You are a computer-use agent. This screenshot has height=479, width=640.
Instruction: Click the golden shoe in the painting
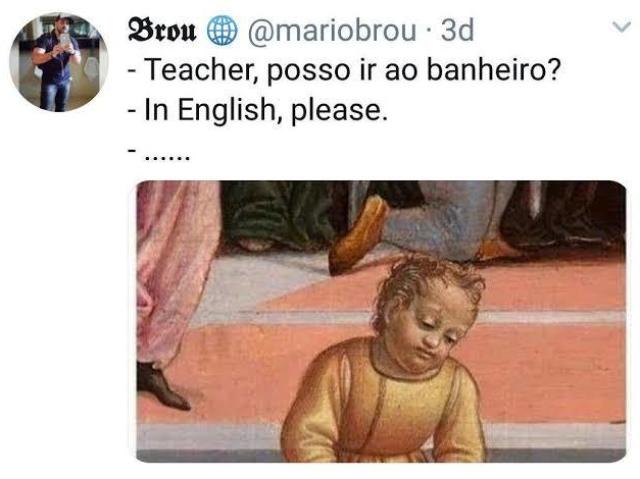358,235
